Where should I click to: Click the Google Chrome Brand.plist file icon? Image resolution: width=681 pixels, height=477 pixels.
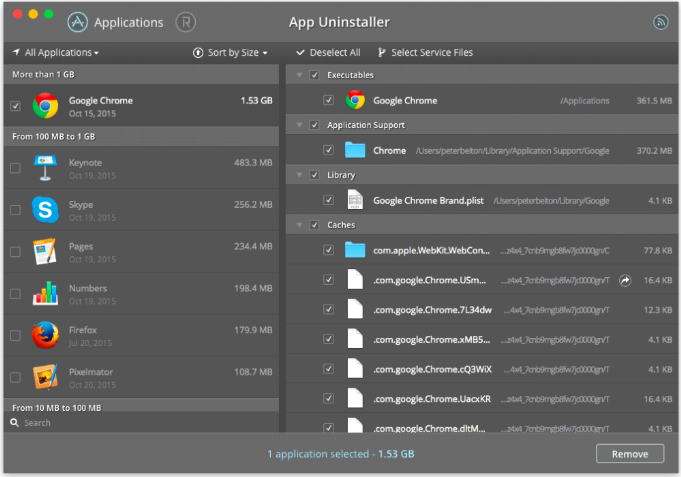tap(355, 200)
